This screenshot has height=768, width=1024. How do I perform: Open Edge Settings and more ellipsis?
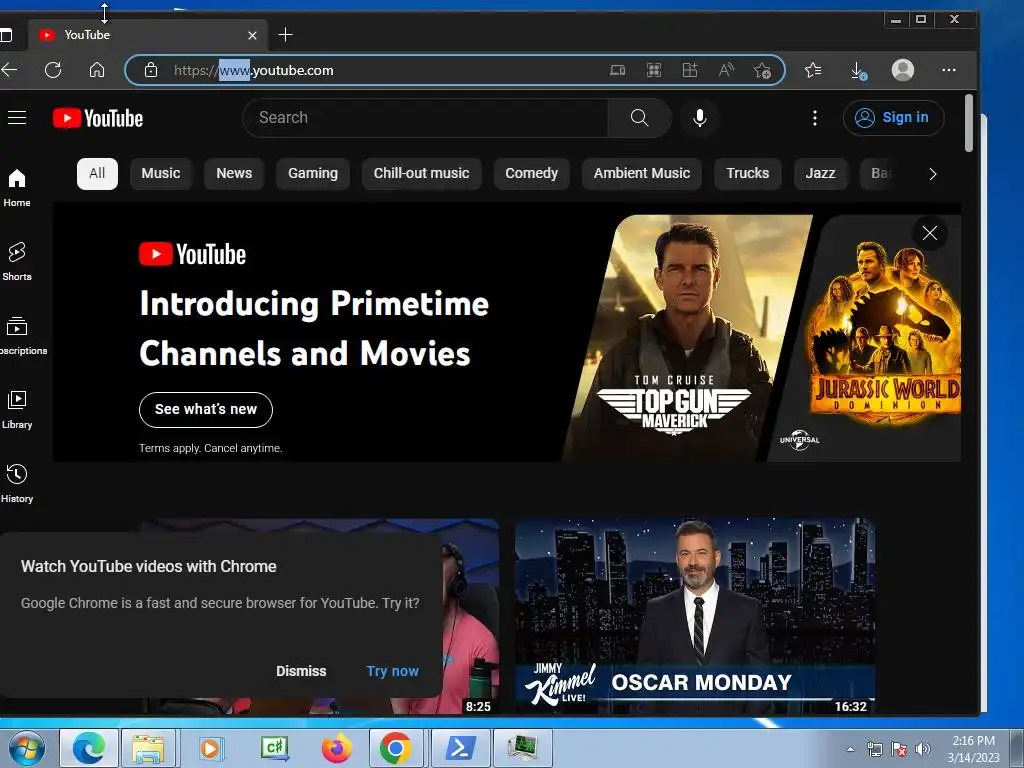coord(949,70)
